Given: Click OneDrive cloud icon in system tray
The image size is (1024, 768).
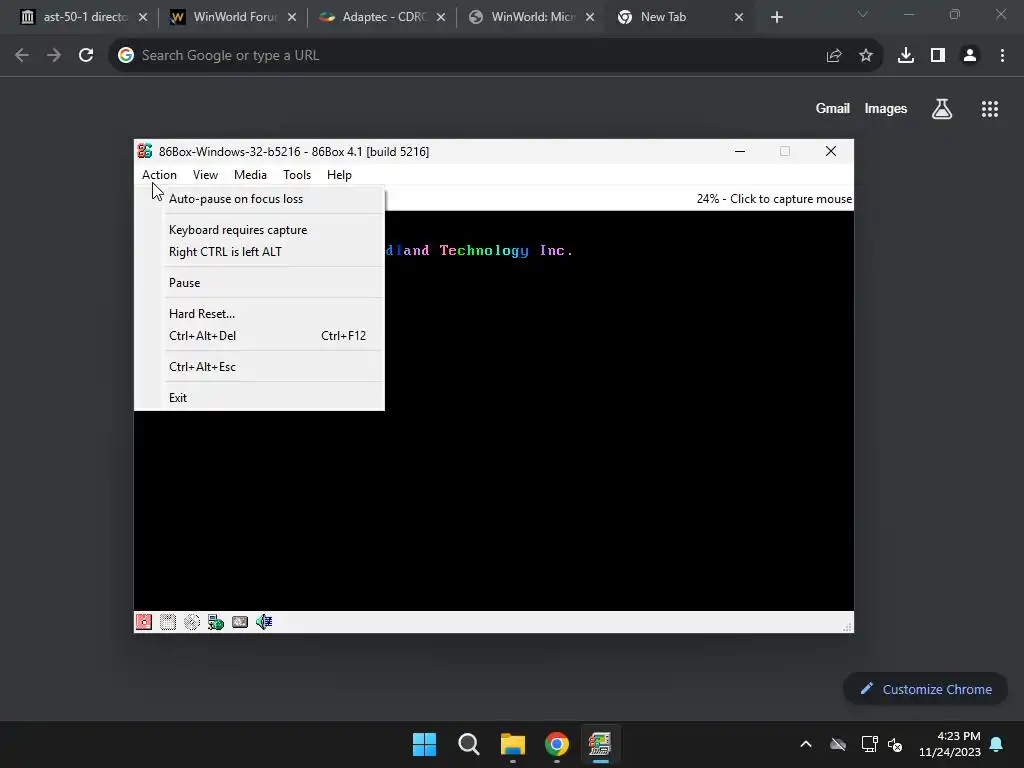Looking at the screenshot, I should point(838,744).
